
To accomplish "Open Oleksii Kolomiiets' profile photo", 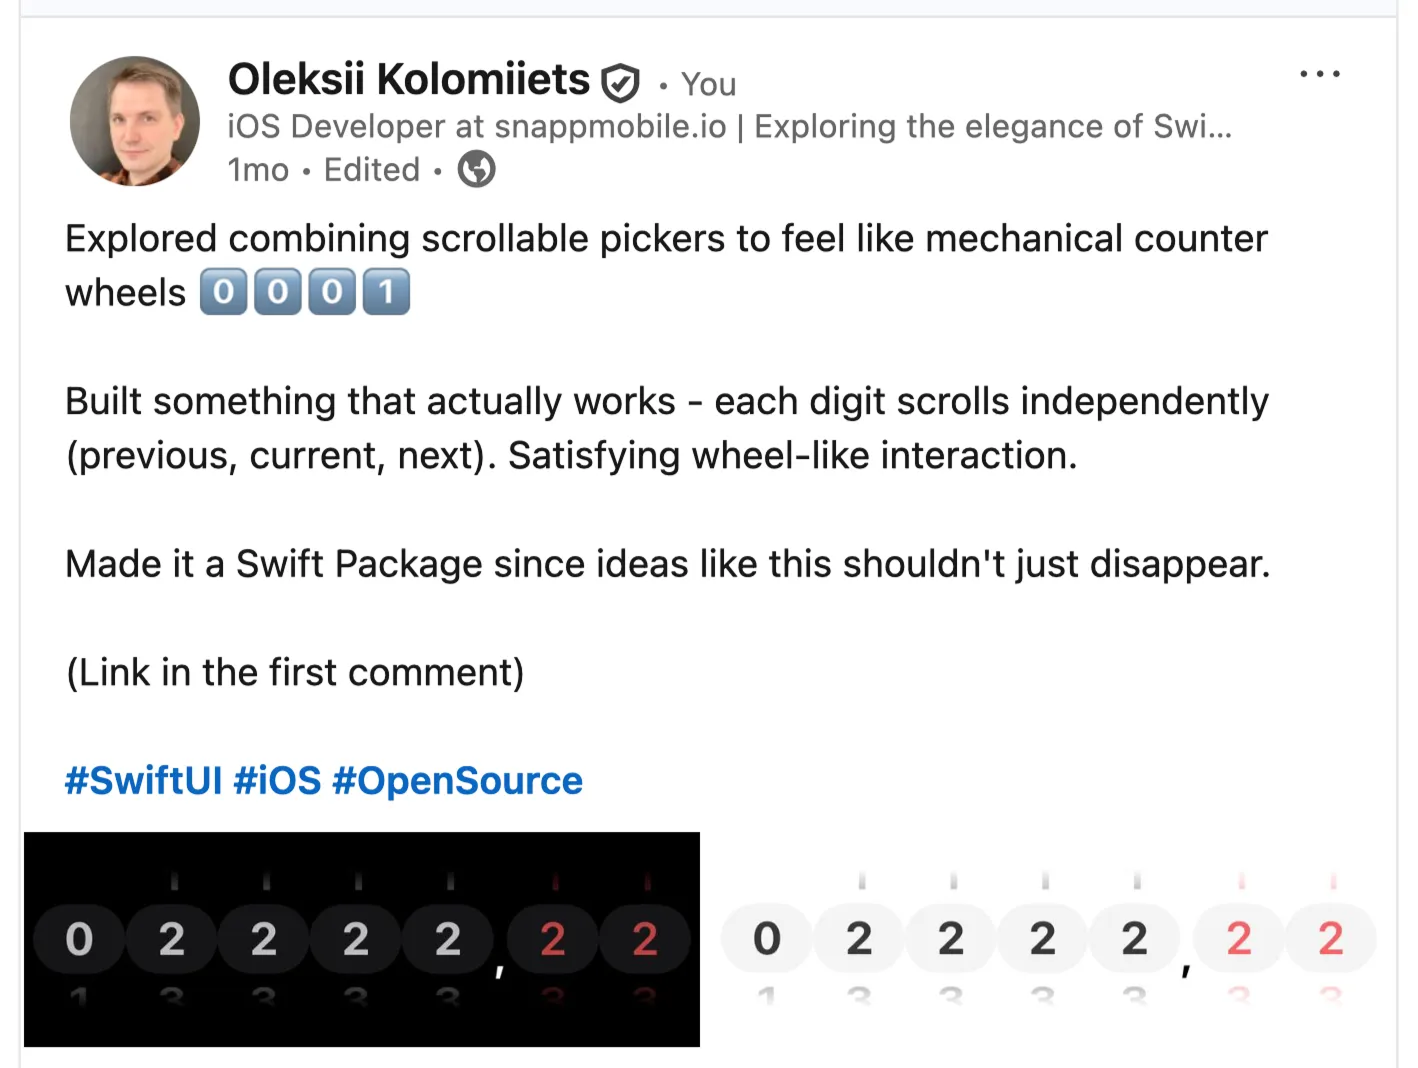I will [x=135, y=121].
